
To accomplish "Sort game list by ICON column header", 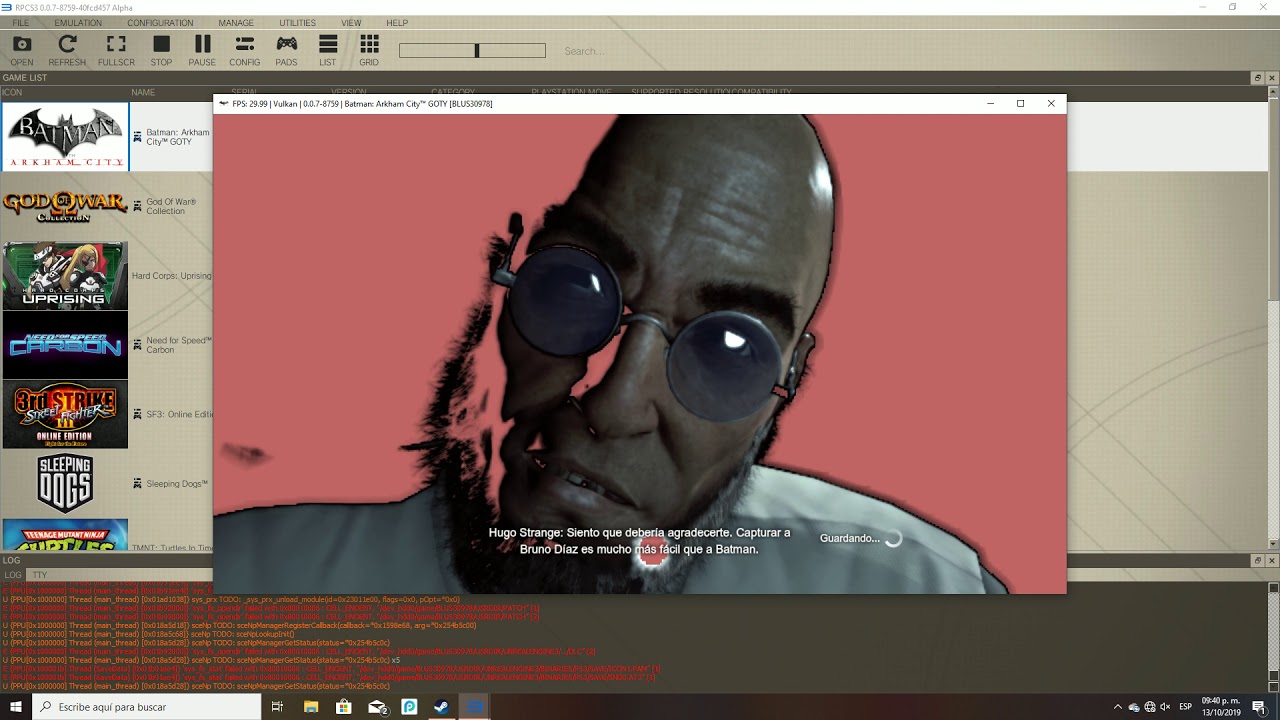I will coord(12,93).
